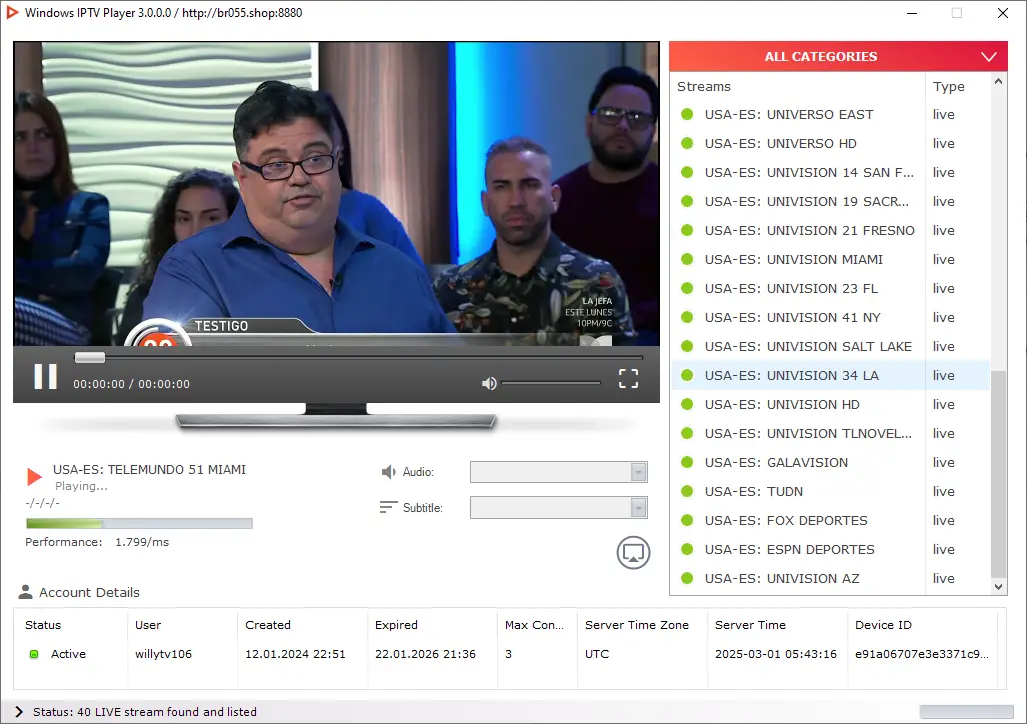
Task: Select stream USA-ES: UNIVISION MIAMI
Action: (x=831, y=259)
